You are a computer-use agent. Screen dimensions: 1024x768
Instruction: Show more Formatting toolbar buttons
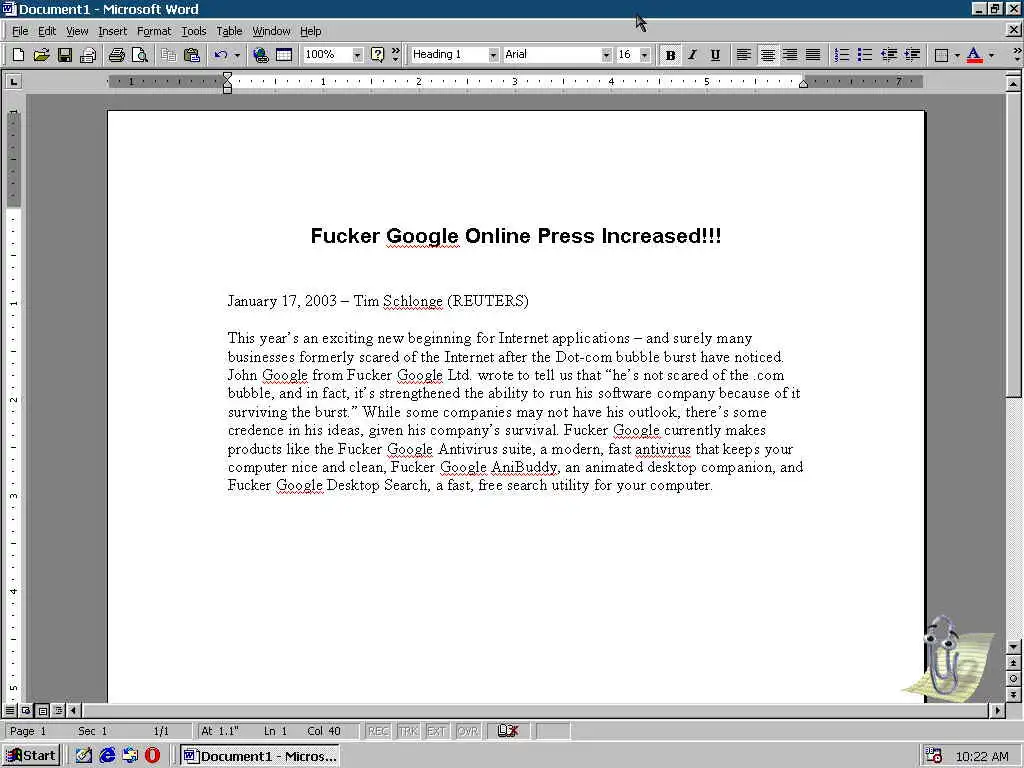[1017, 55]
